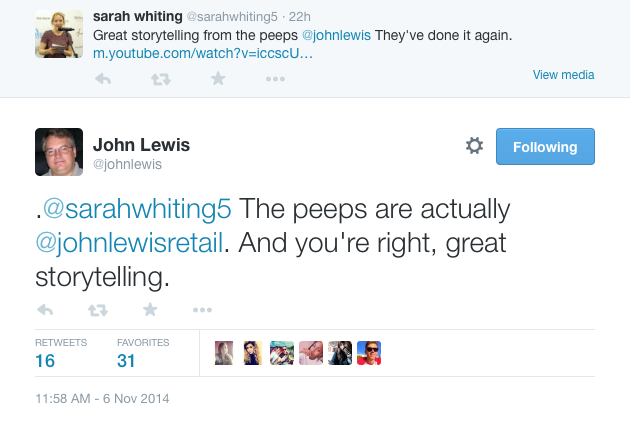Open the @sarahwhiting5 mention in main tweet

[x=138, y=209]
